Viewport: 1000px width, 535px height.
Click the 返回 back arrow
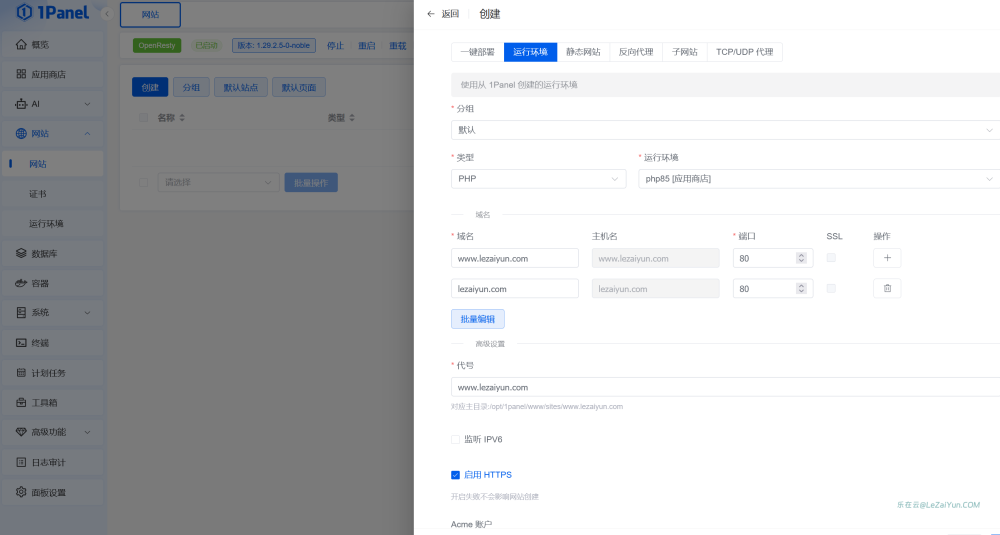(431, 14)
